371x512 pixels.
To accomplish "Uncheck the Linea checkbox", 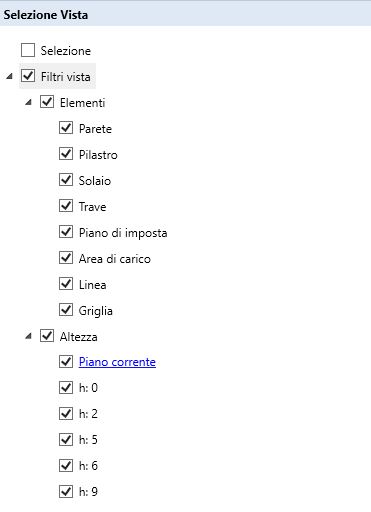I will coord(66,284).
